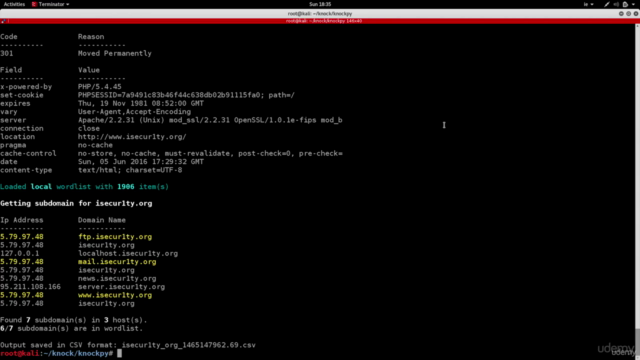Click 'www.isecur1ty.org' in subdomain list
This screenshot has width=640, height=360.
tap(115, 296)
